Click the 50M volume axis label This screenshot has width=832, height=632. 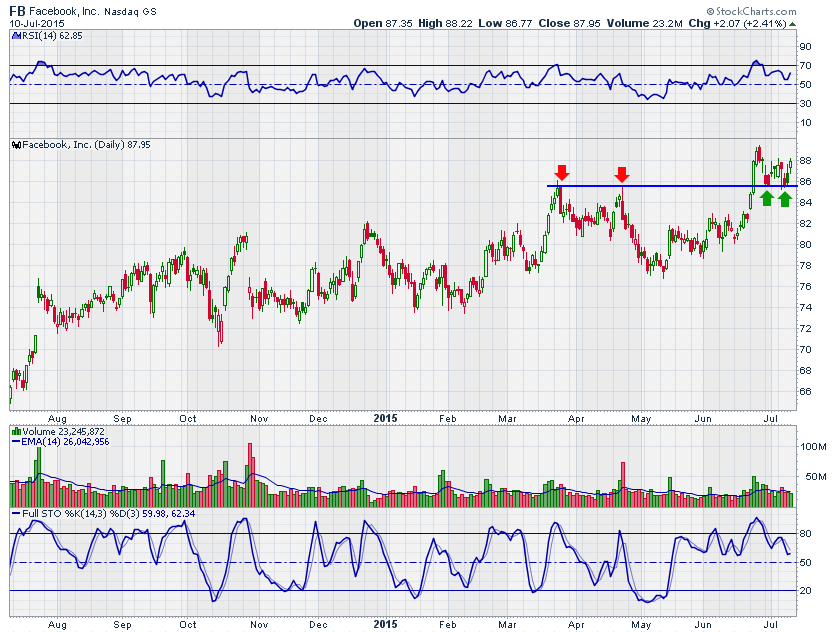(815, 477)
